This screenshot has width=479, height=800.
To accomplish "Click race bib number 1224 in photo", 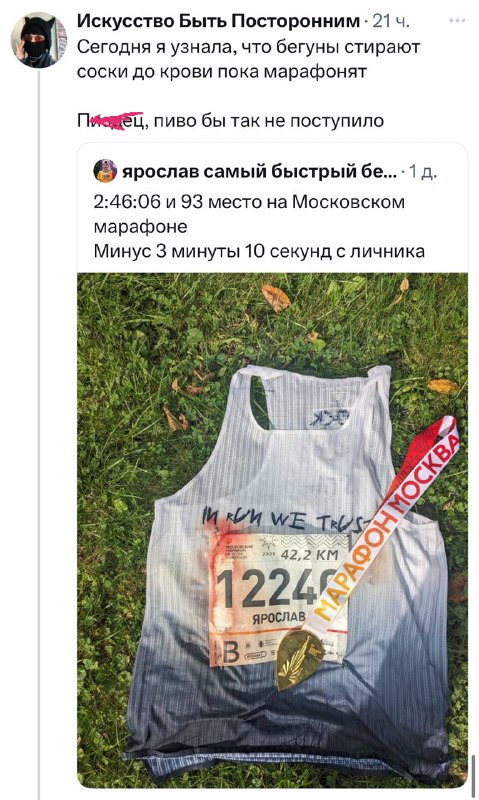I will click(271, 589).
